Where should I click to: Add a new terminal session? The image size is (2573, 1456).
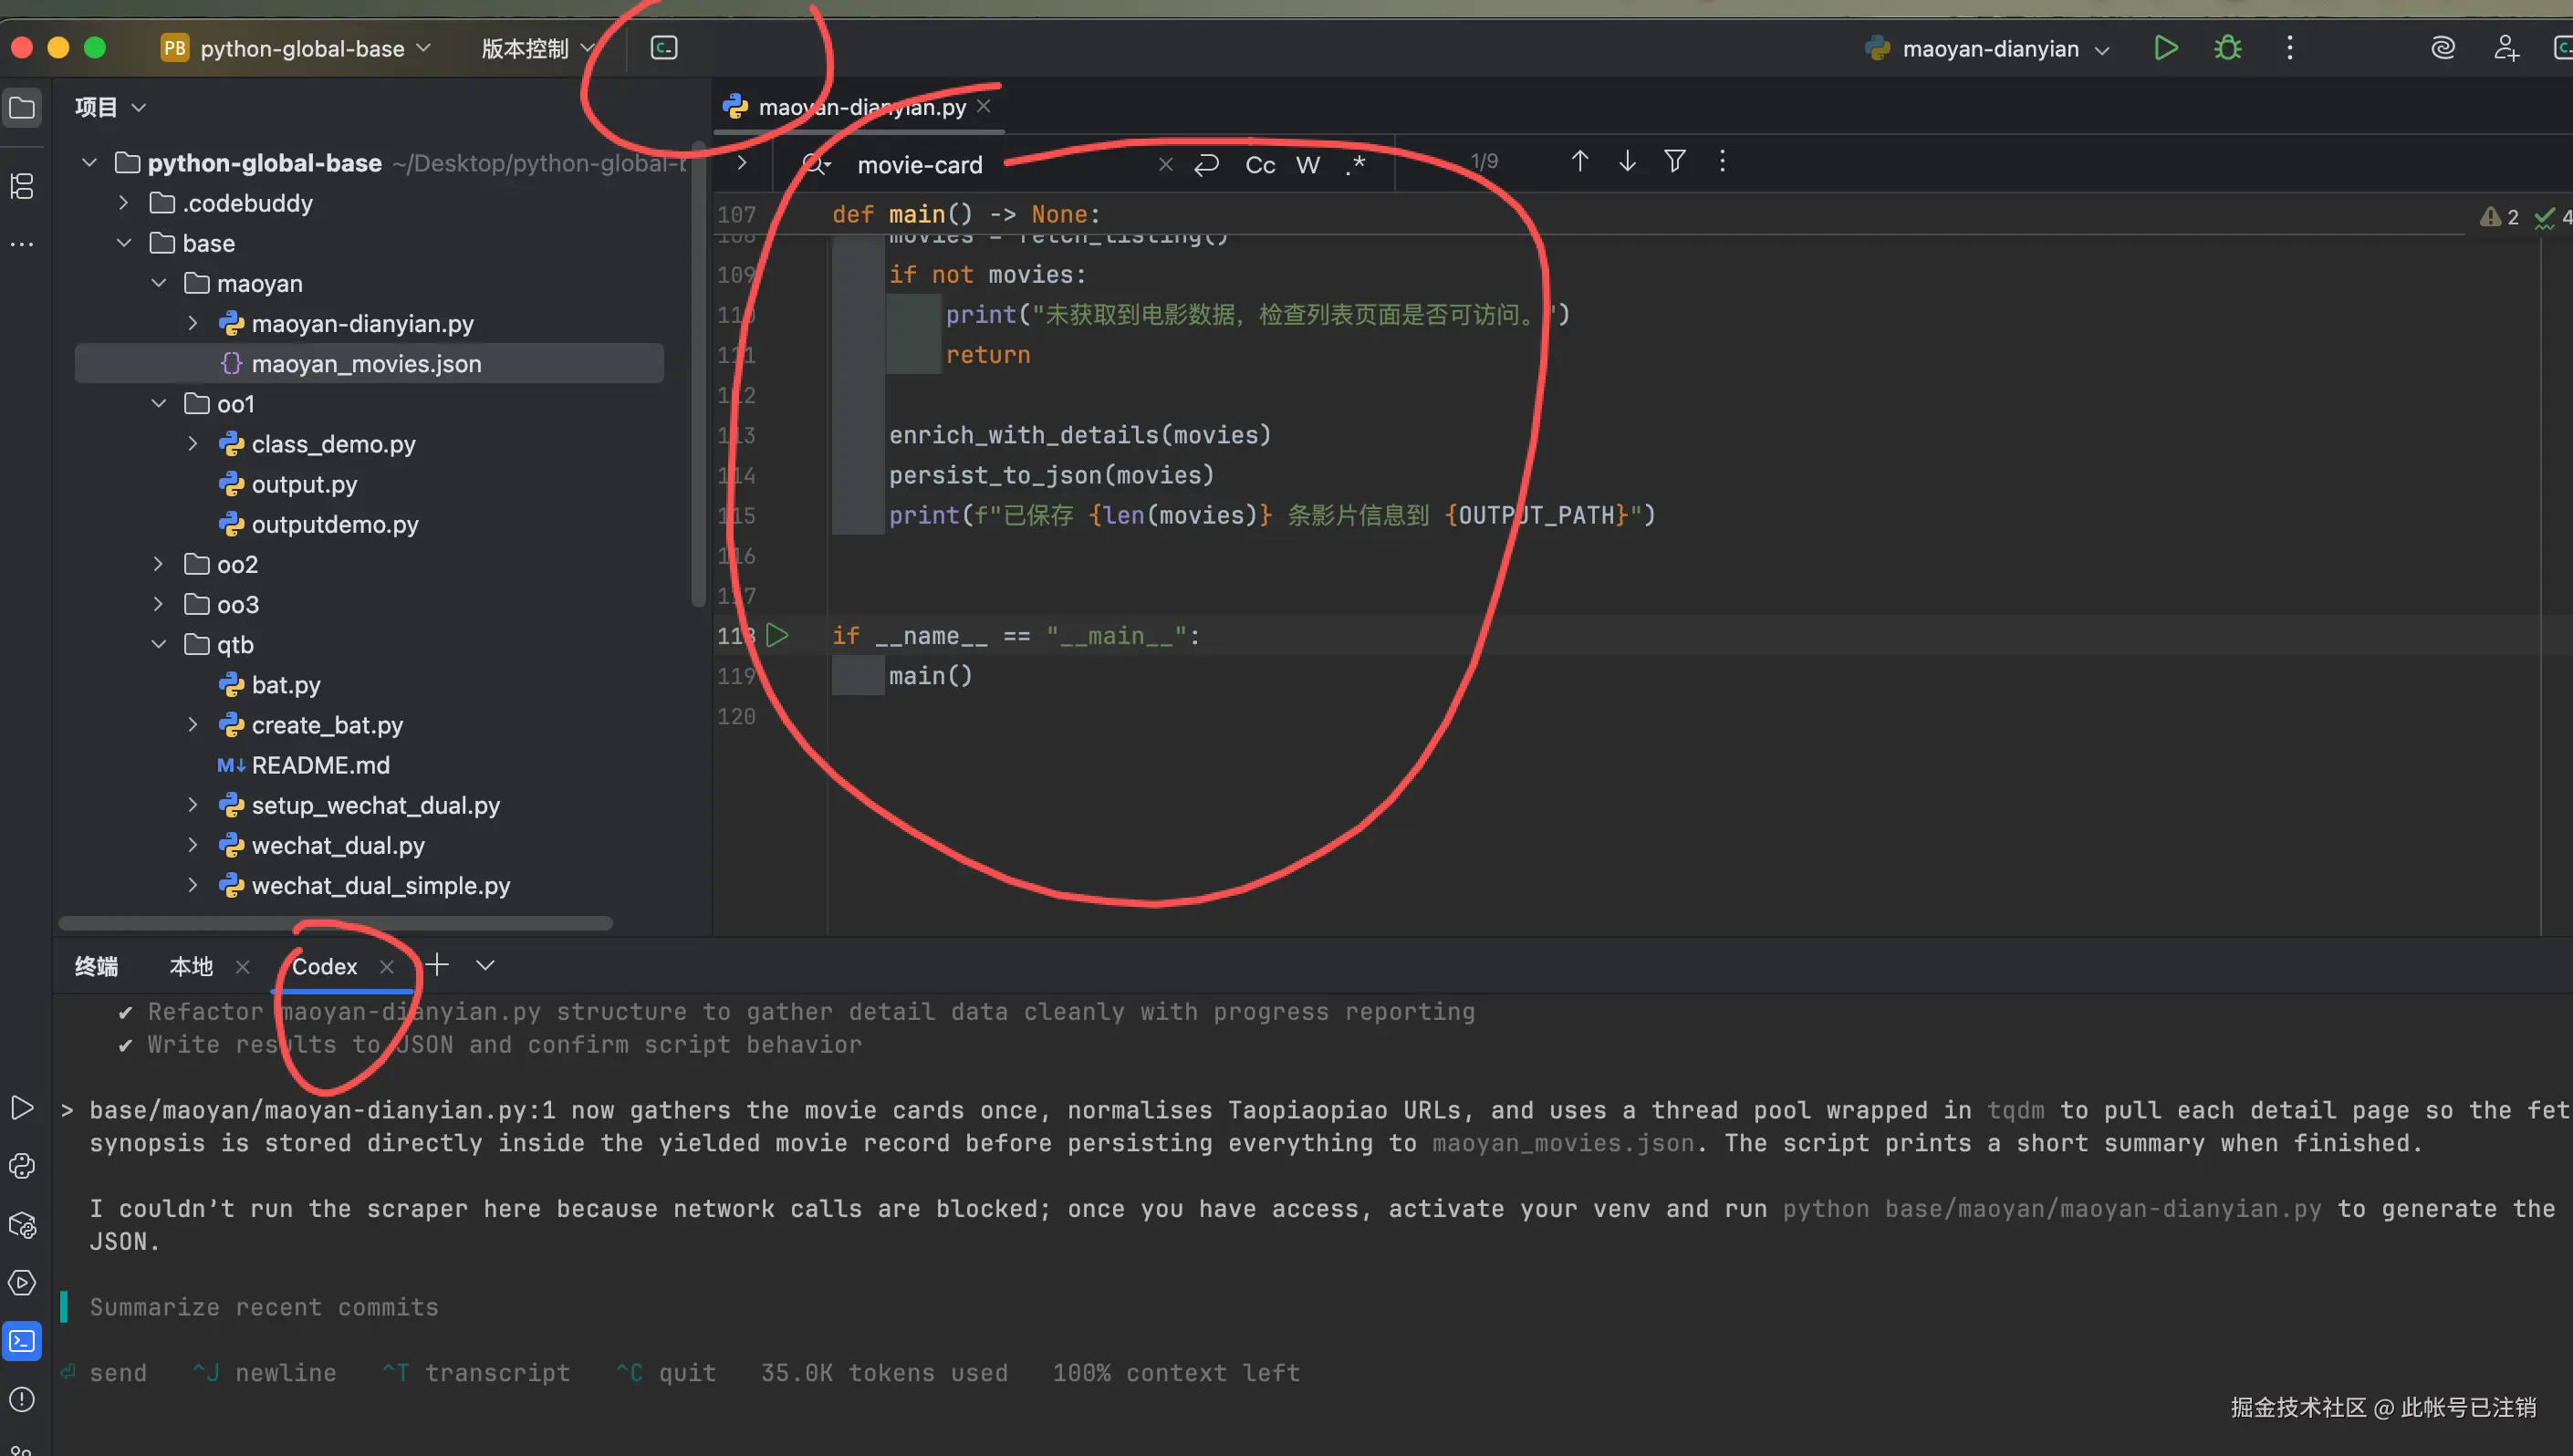point(437,965)
